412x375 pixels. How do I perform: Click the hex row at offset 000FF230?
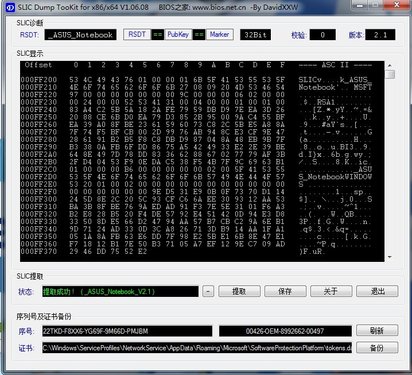tap(196, 102)
